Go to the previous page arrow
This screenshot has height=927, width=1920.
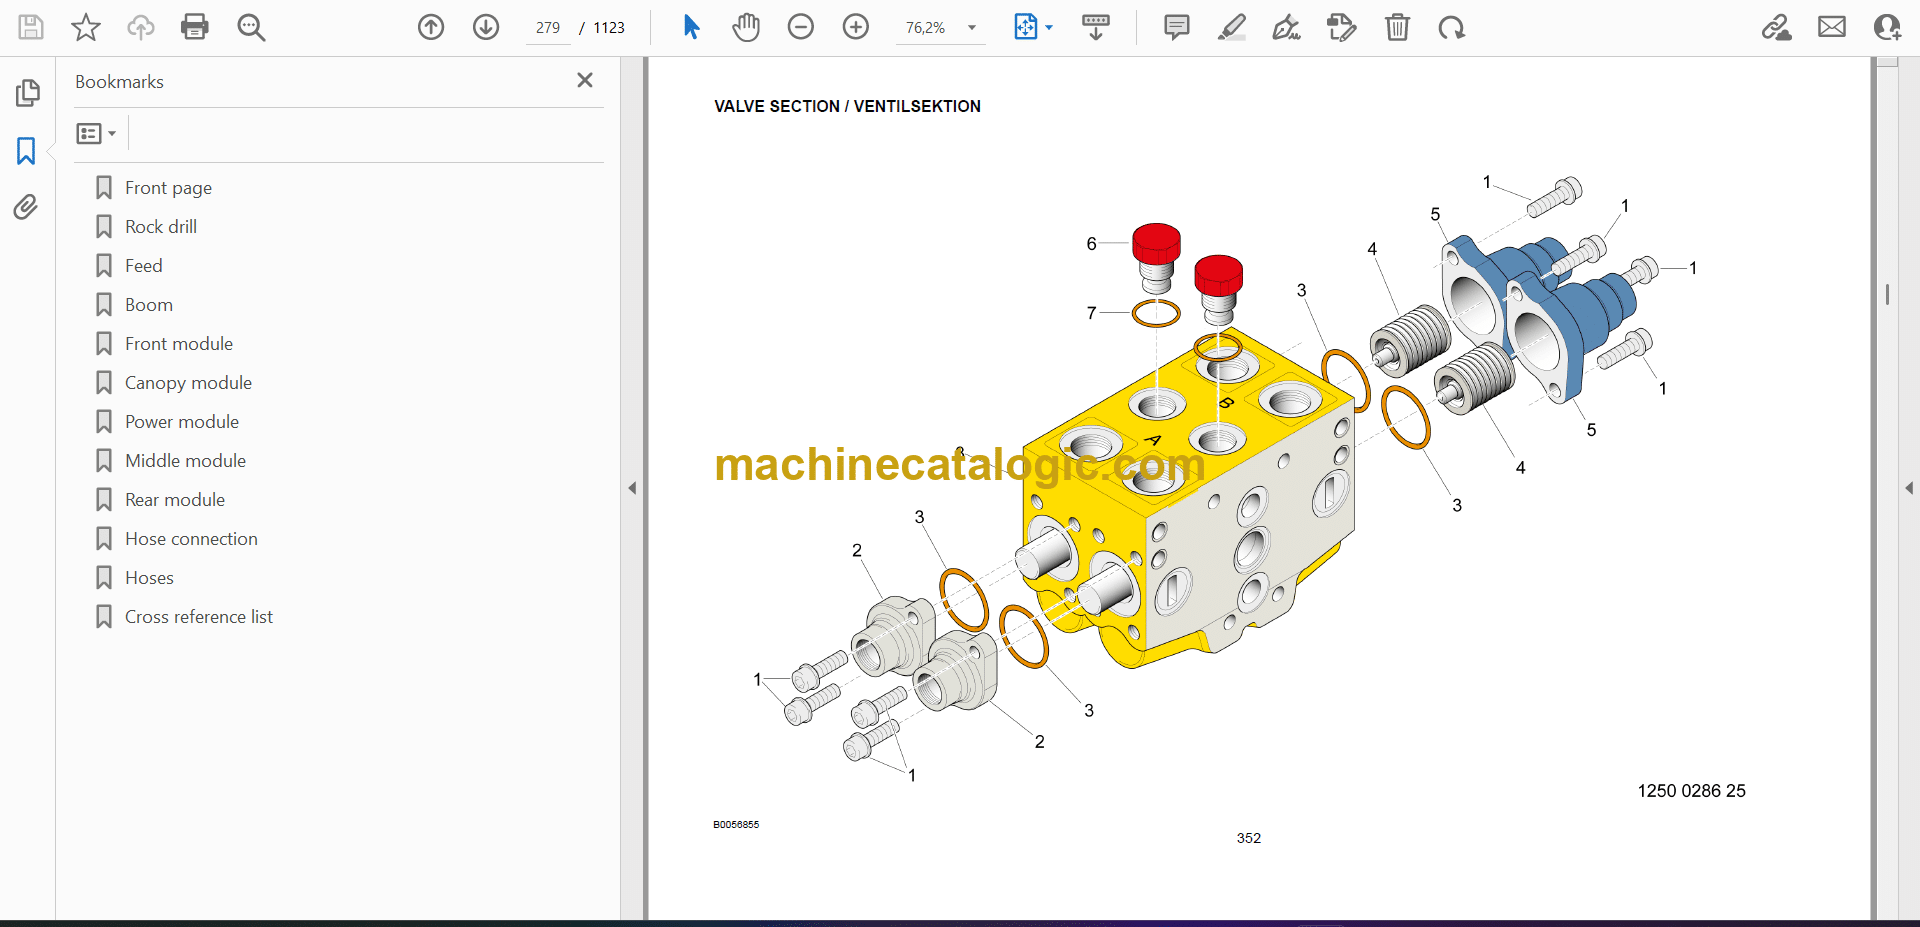[x=431, y=27]
